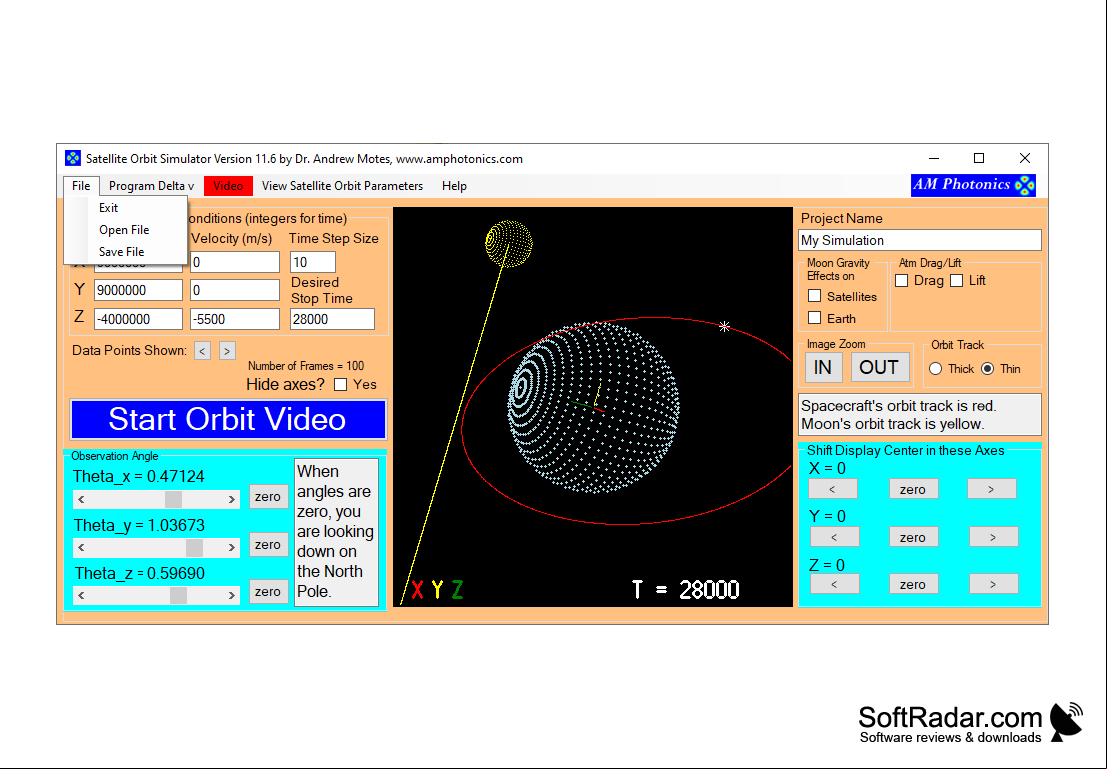Zero the X display center shift
The image size is (1107, 769).
click(x=913, y=489)
